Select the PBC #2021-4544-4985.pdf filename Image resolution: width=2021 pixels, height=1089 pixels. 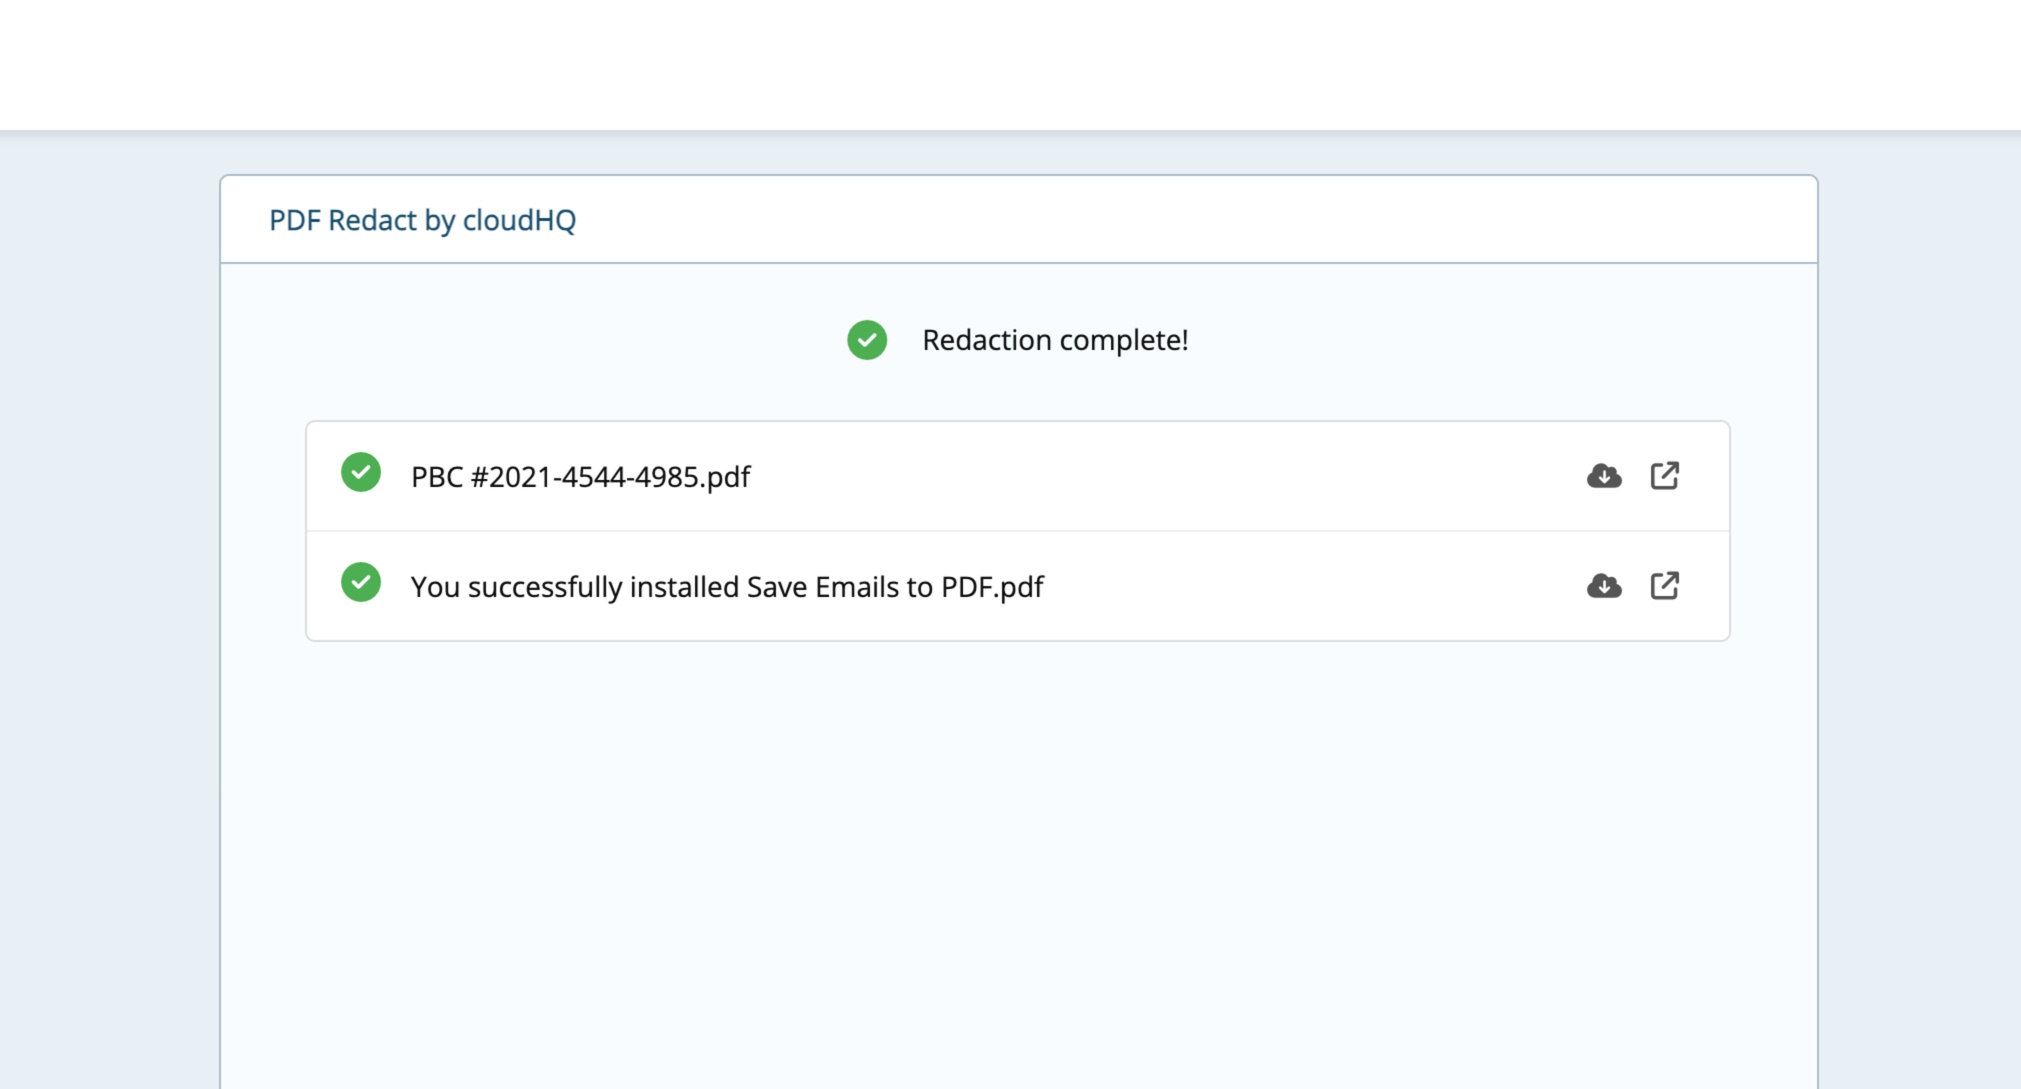point(580,477)
